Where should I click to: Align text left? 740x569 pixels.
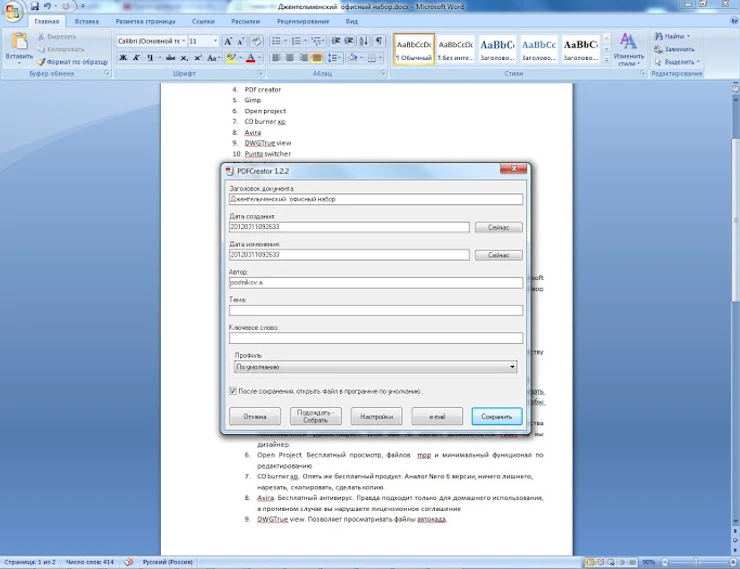click(277, 58)
